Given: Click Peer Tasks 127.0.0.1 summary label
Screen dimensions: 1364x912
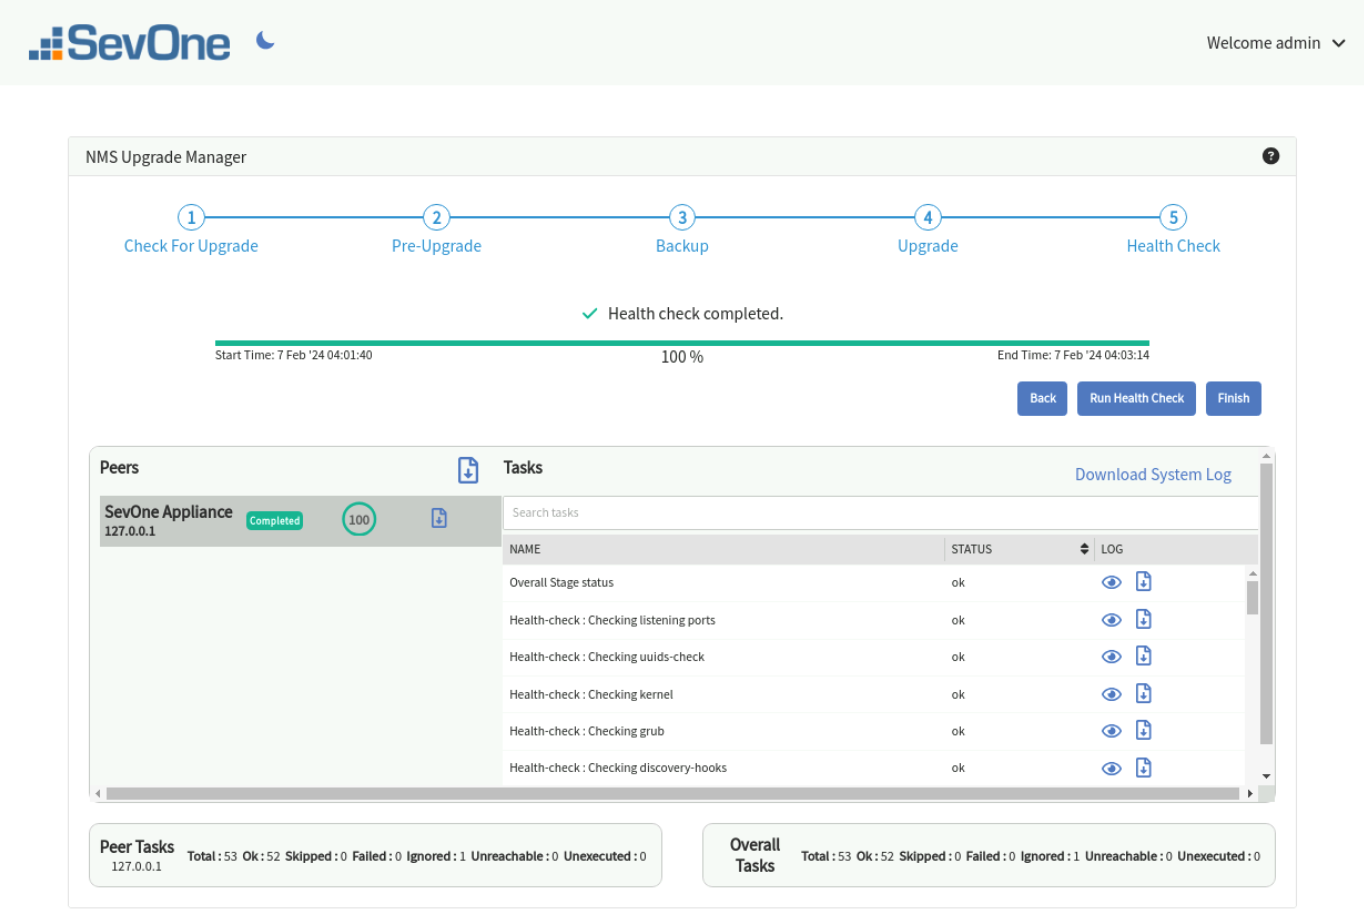Looking at the screenshot, I should coord(137,855).
